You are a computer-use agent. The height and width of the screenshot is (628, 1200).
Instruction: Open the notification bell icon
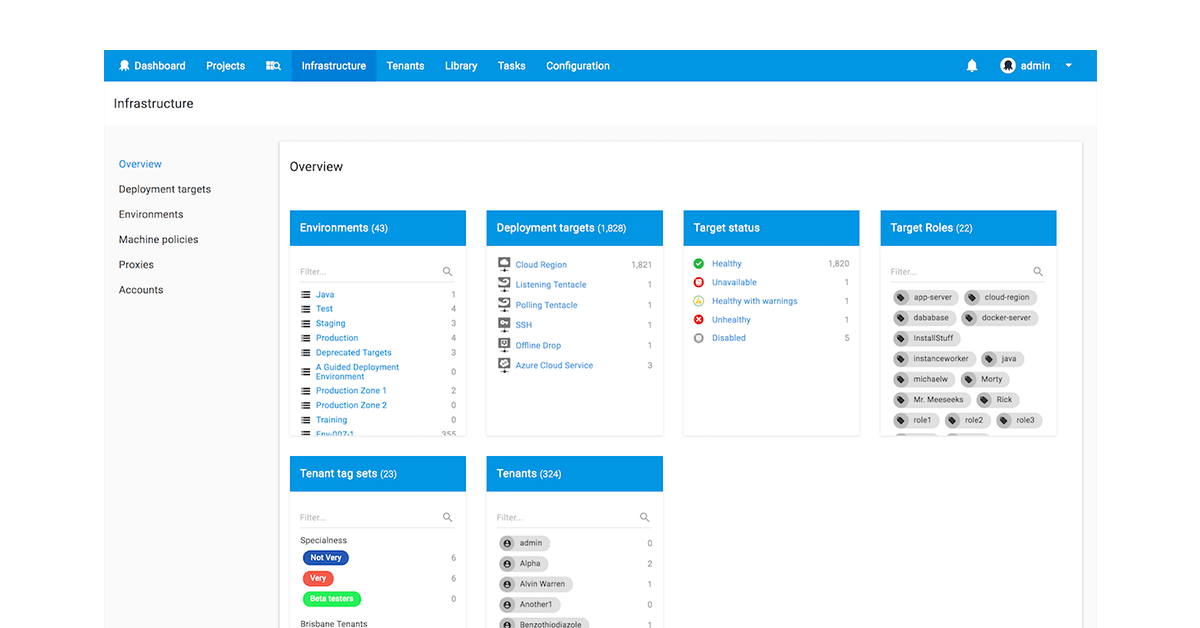(x=971, y=65)
